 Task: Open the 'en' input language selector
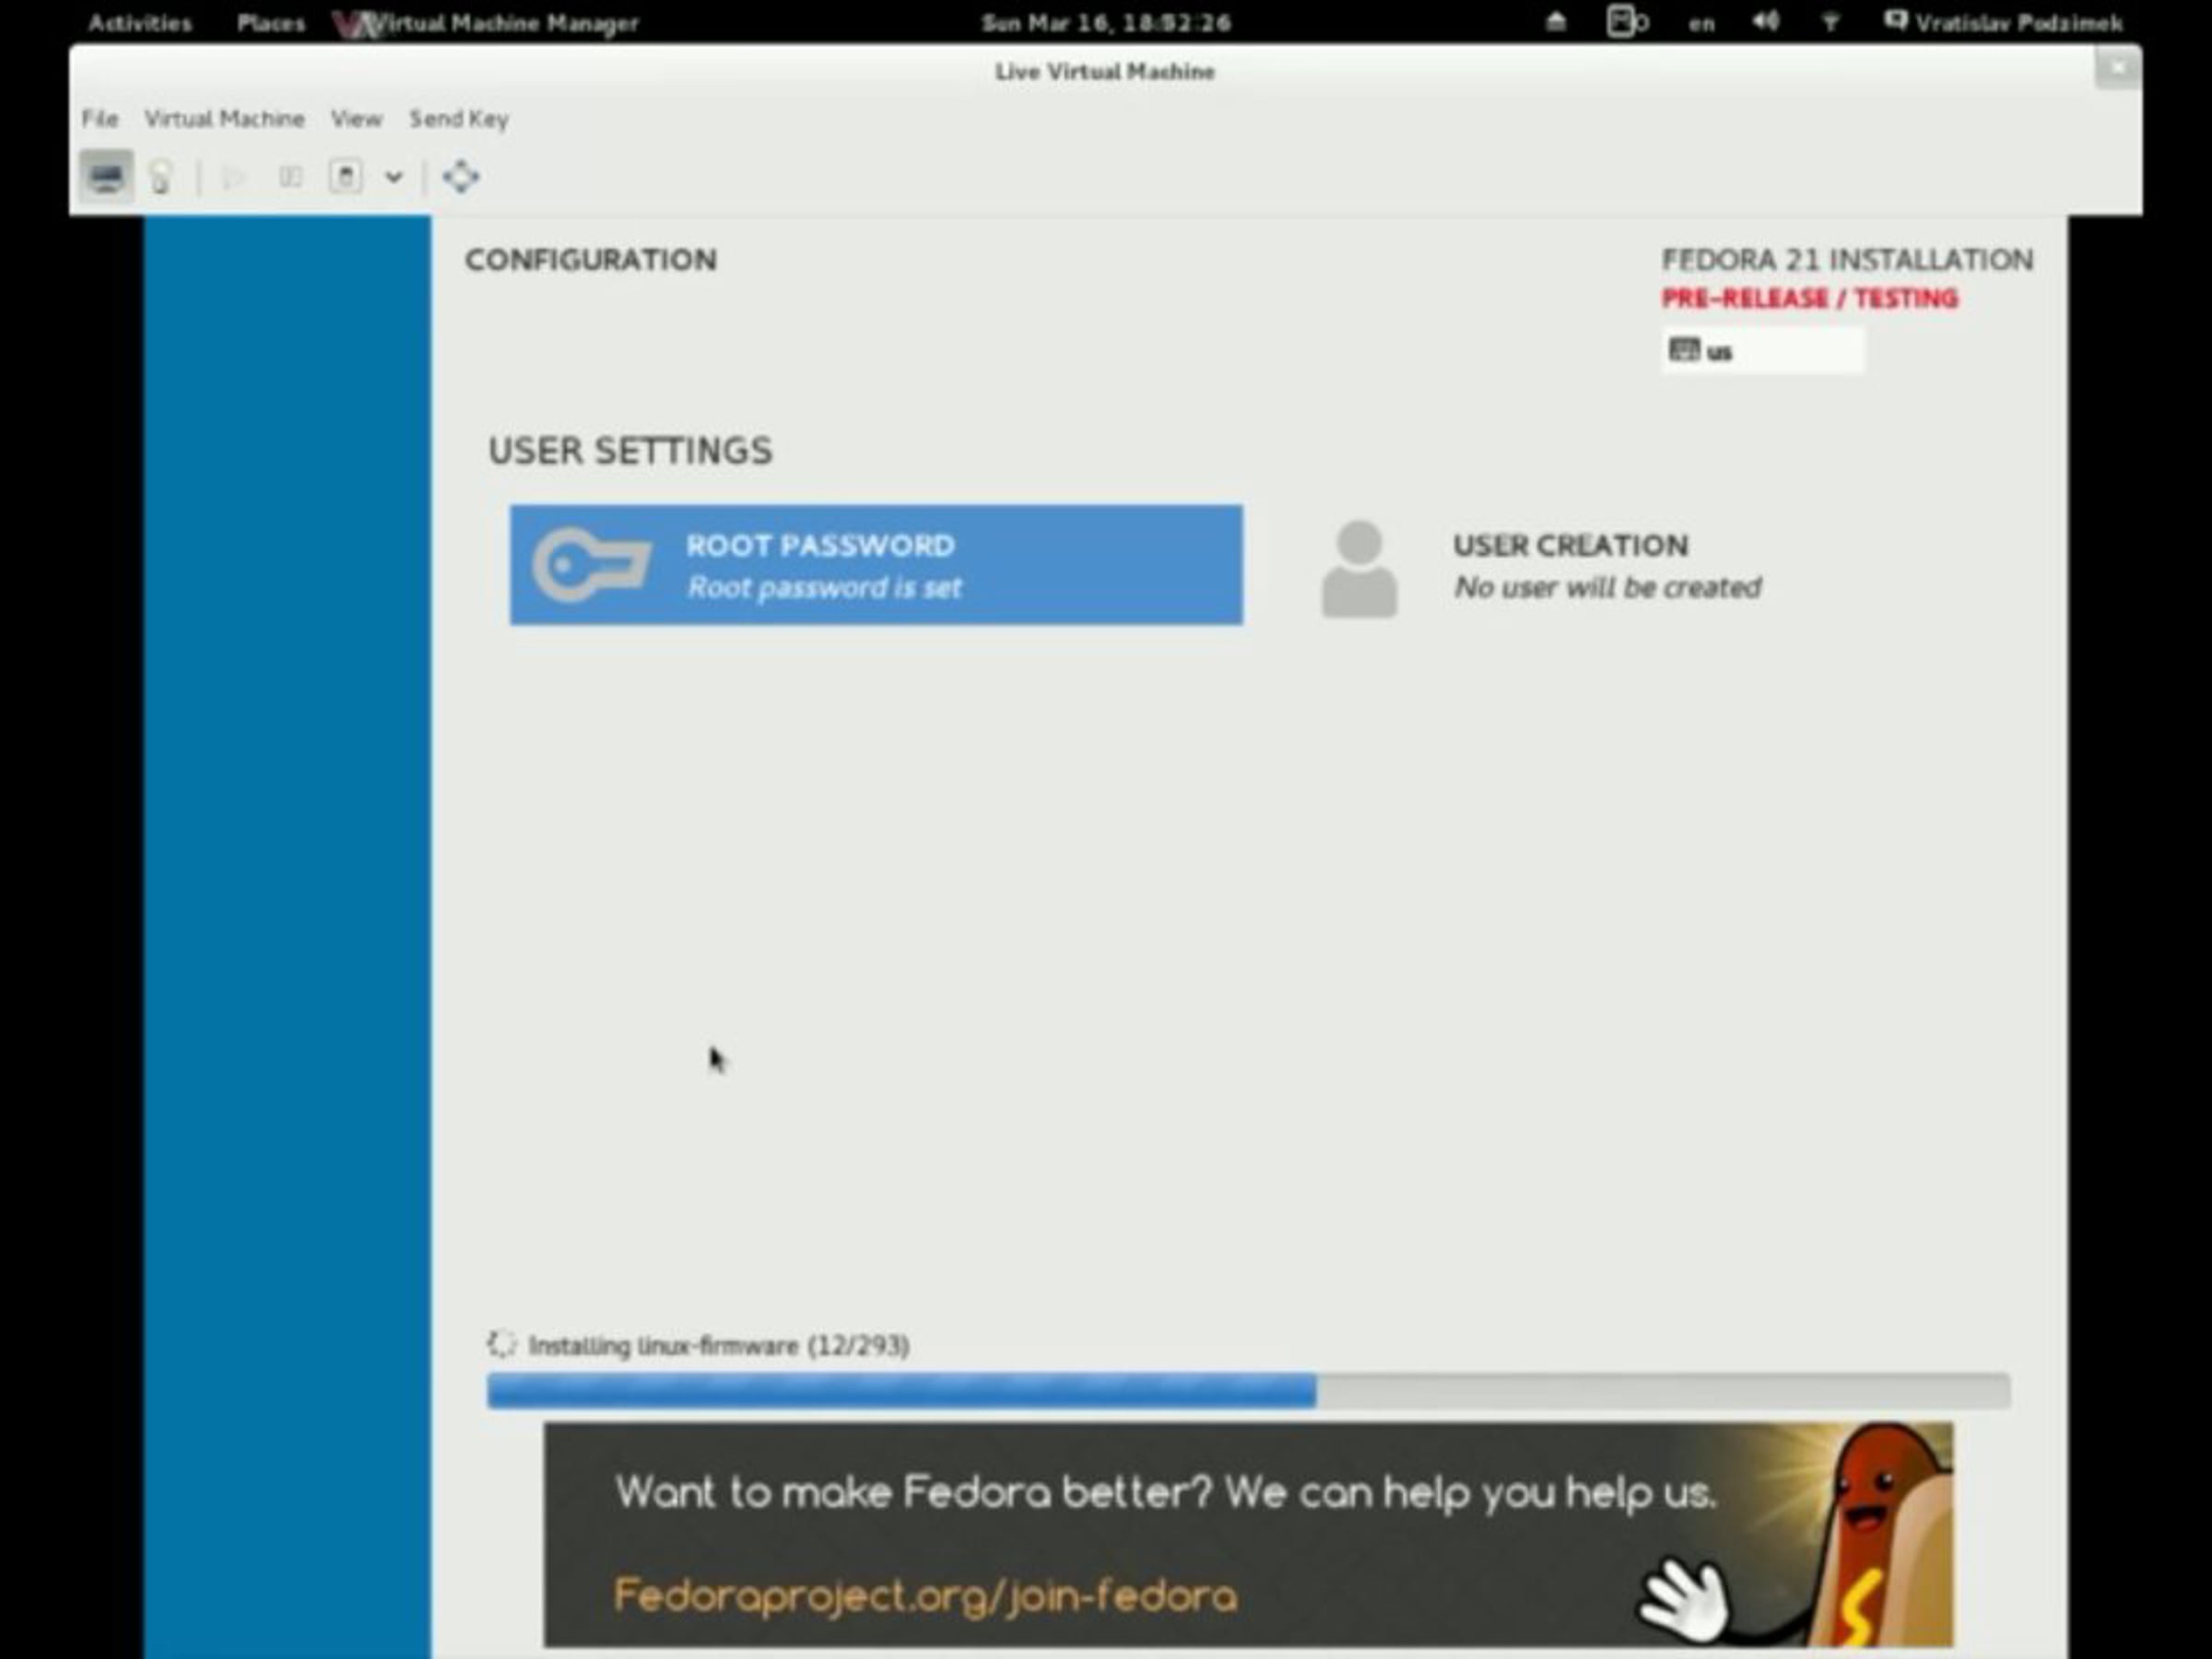[1701, 23]
